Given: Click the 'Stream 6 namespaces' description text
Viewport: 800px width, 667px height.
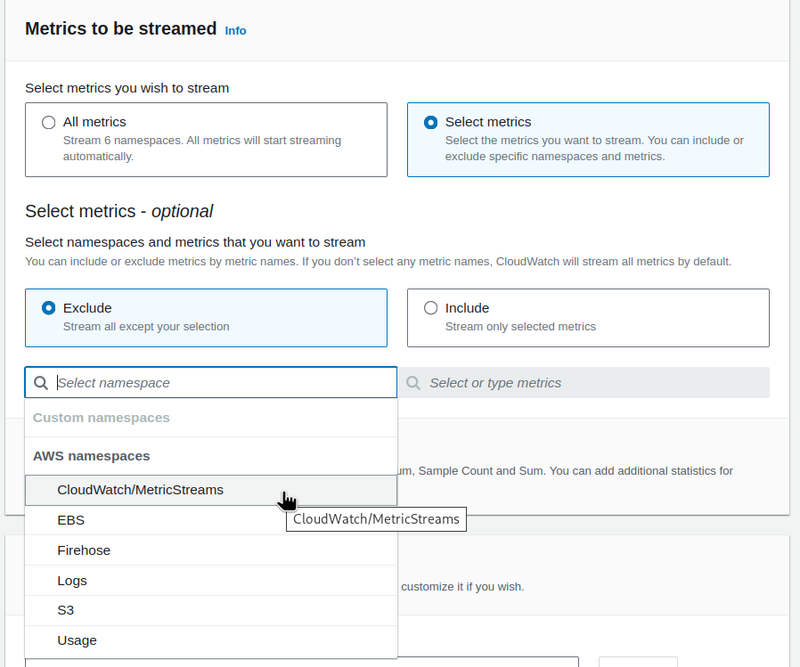Looking at the screenshot, I should pyautogui.click(x=202, y=148).
